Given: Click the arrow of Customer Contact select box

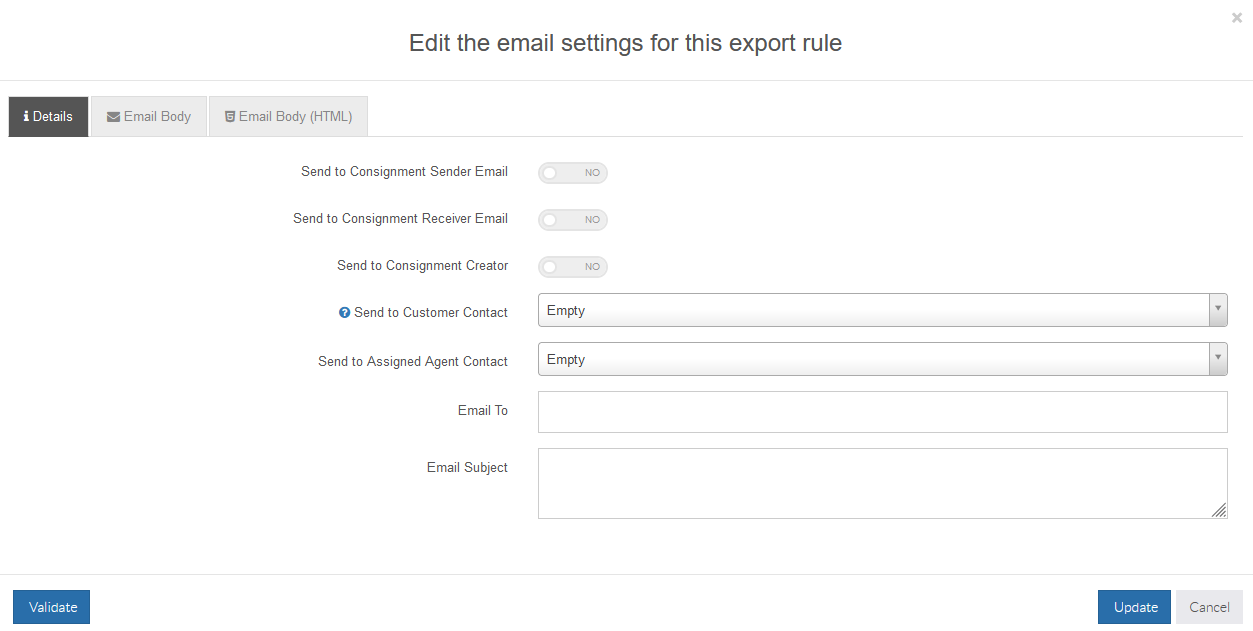Looking at the screenshot, I should click(x=1217, y=311).
